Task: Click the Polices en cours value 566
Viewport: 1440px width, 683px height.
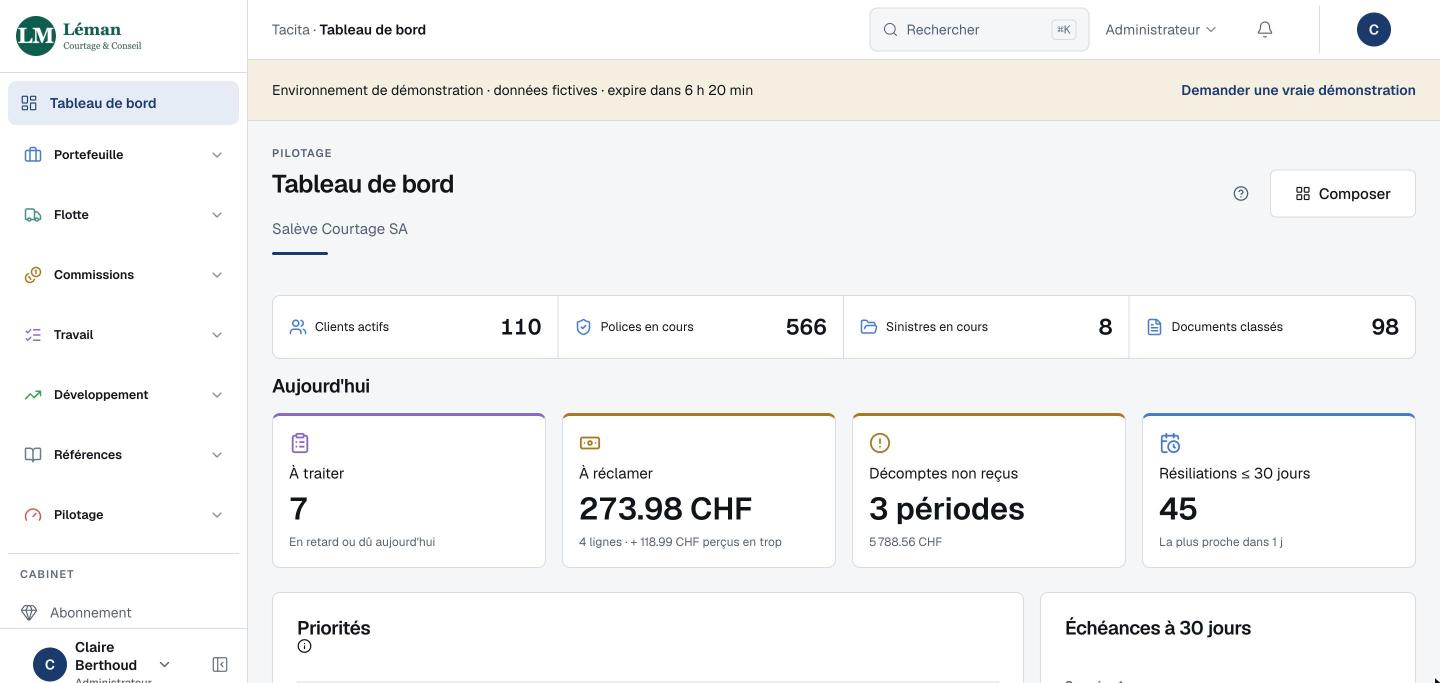Action: [806, 327]
